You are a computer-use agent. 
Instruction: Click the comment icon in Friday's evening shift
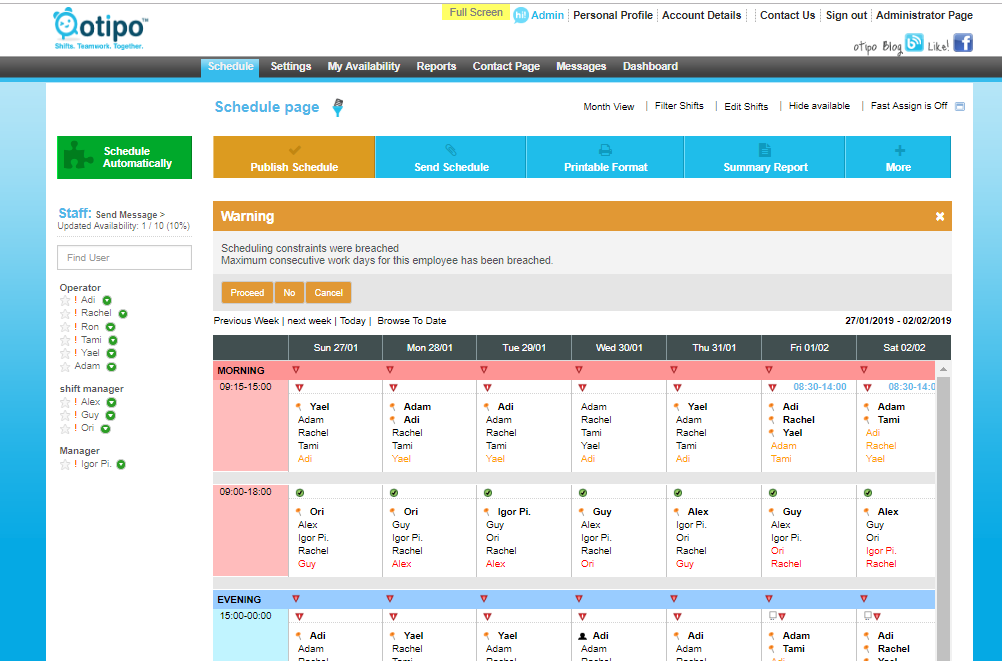tap(771, 616)
